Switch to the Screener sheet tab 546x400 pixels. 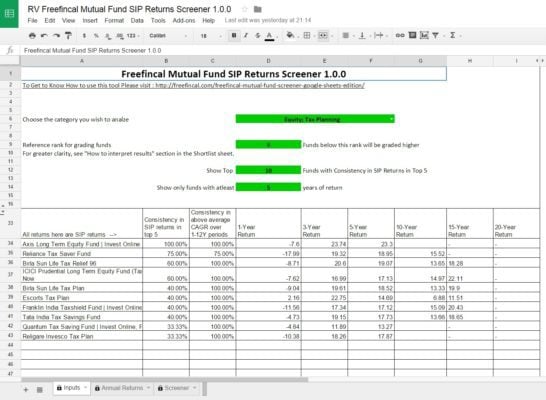[x=177, y=388]
